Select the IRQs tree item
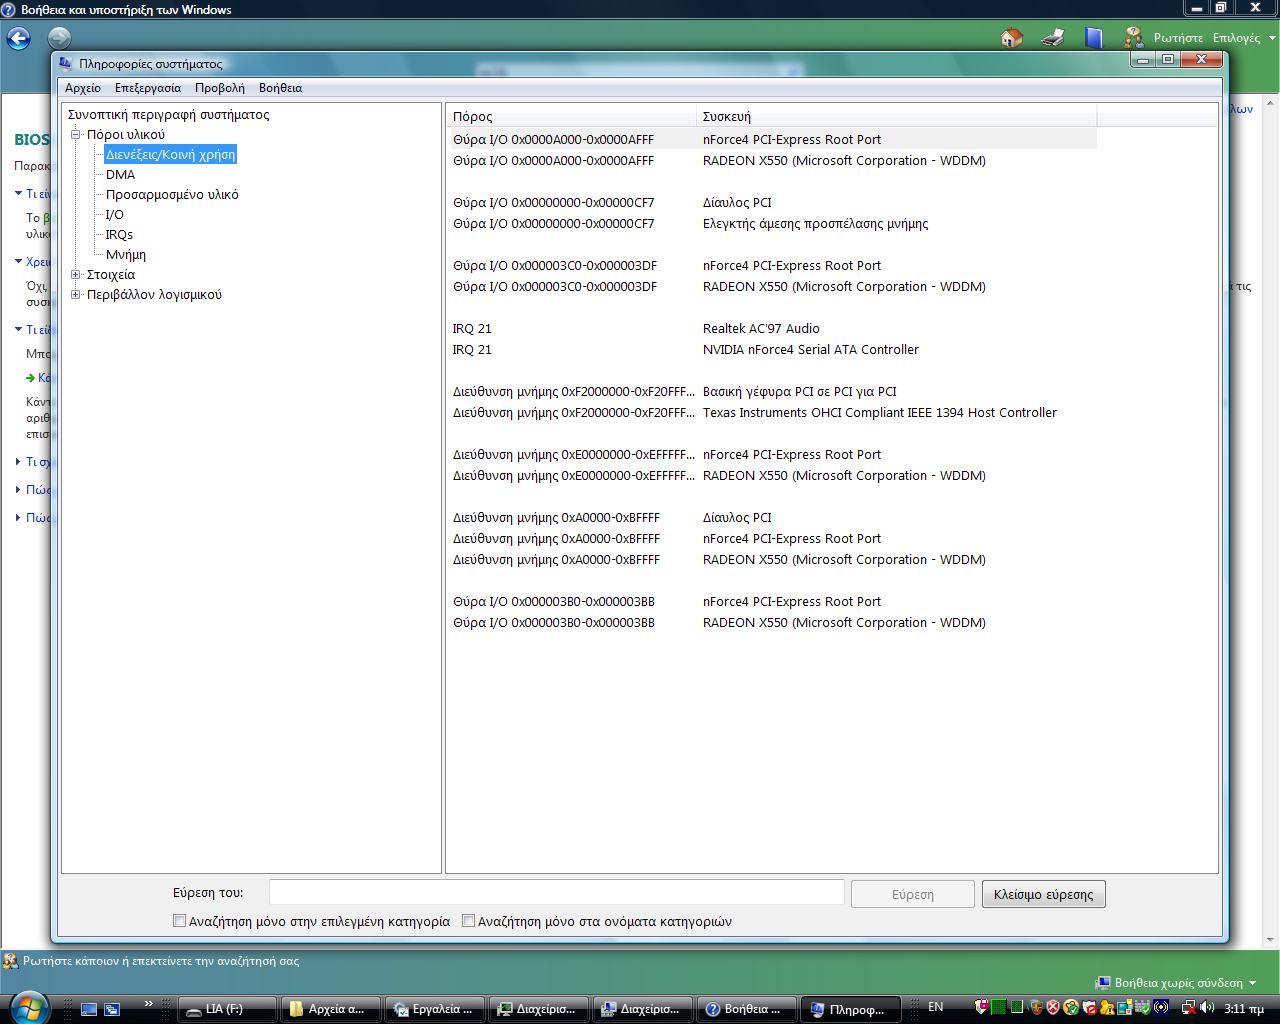Screen dimensions: 1280x1024 point(119,234)
